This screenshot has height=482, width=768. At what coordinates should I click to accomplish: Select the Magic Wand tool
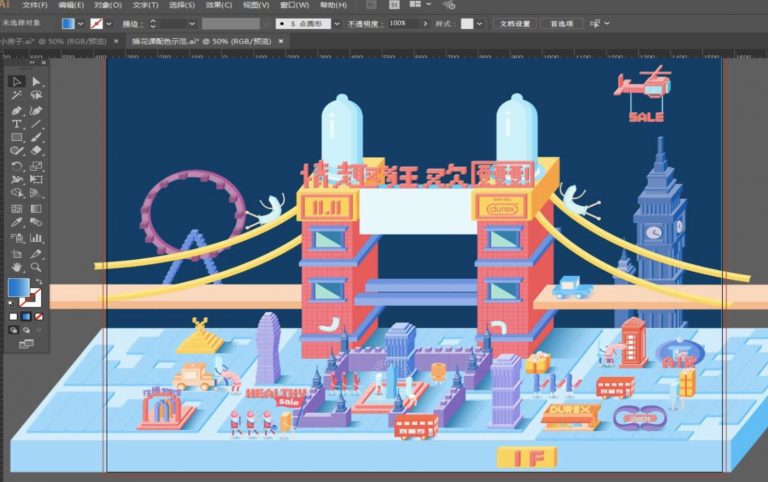pos(17,95)
